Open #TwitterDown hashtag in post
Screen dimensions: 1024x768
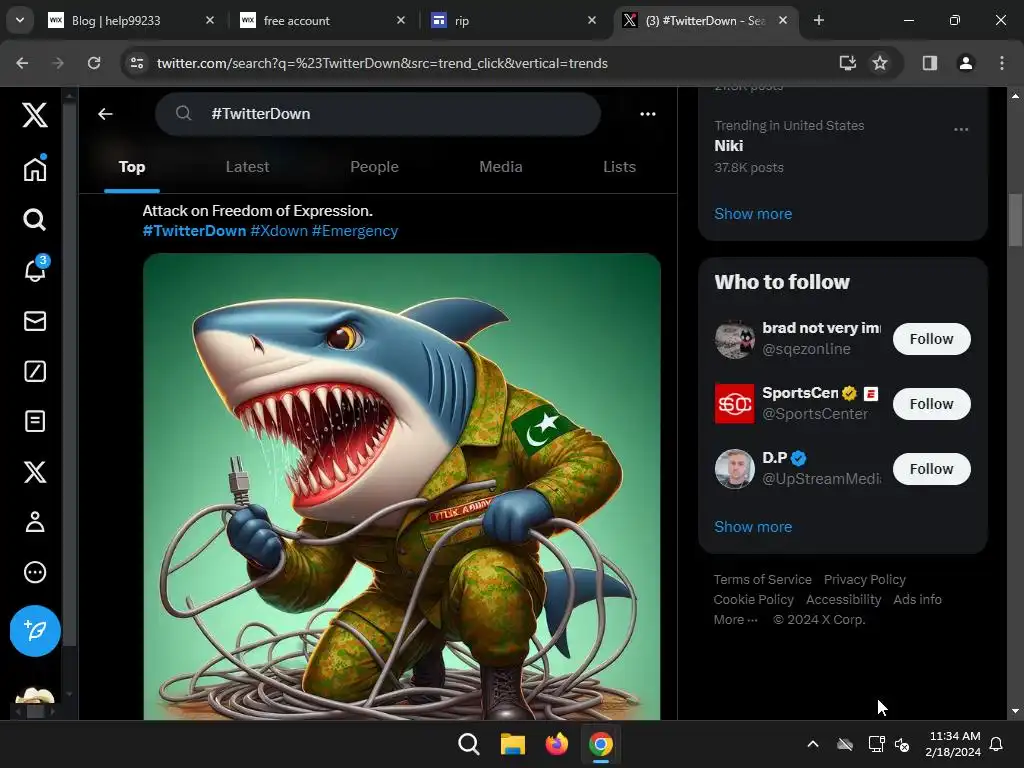coord(195,231)
